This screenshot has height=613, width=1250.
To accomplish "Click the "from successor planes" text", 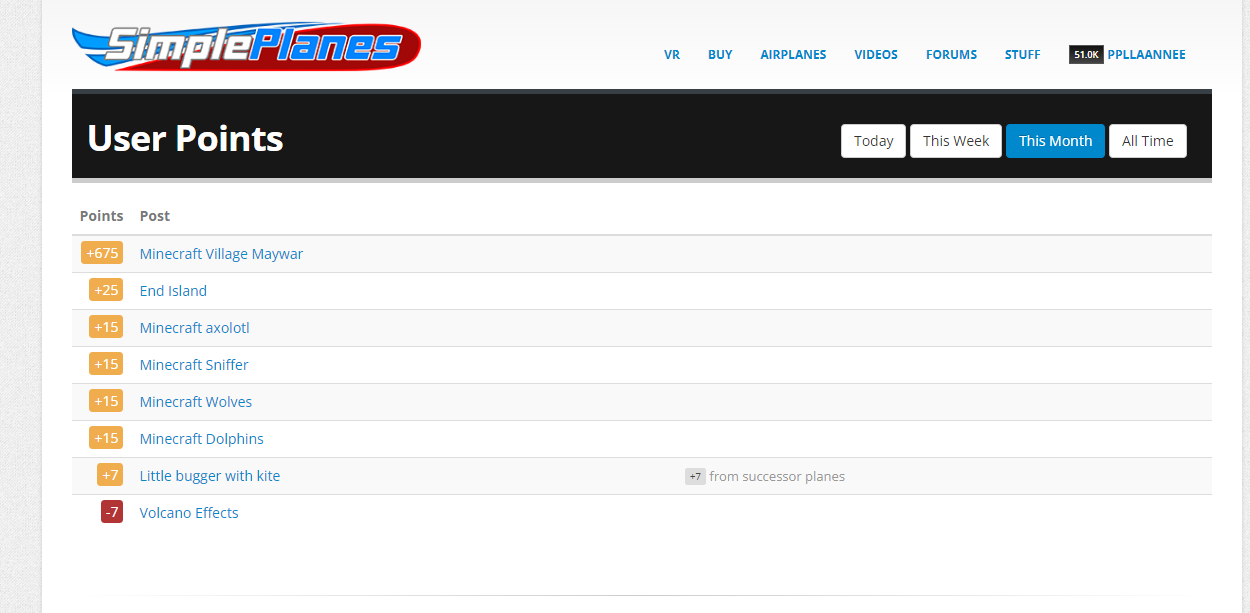I will [x=777, y=477].
